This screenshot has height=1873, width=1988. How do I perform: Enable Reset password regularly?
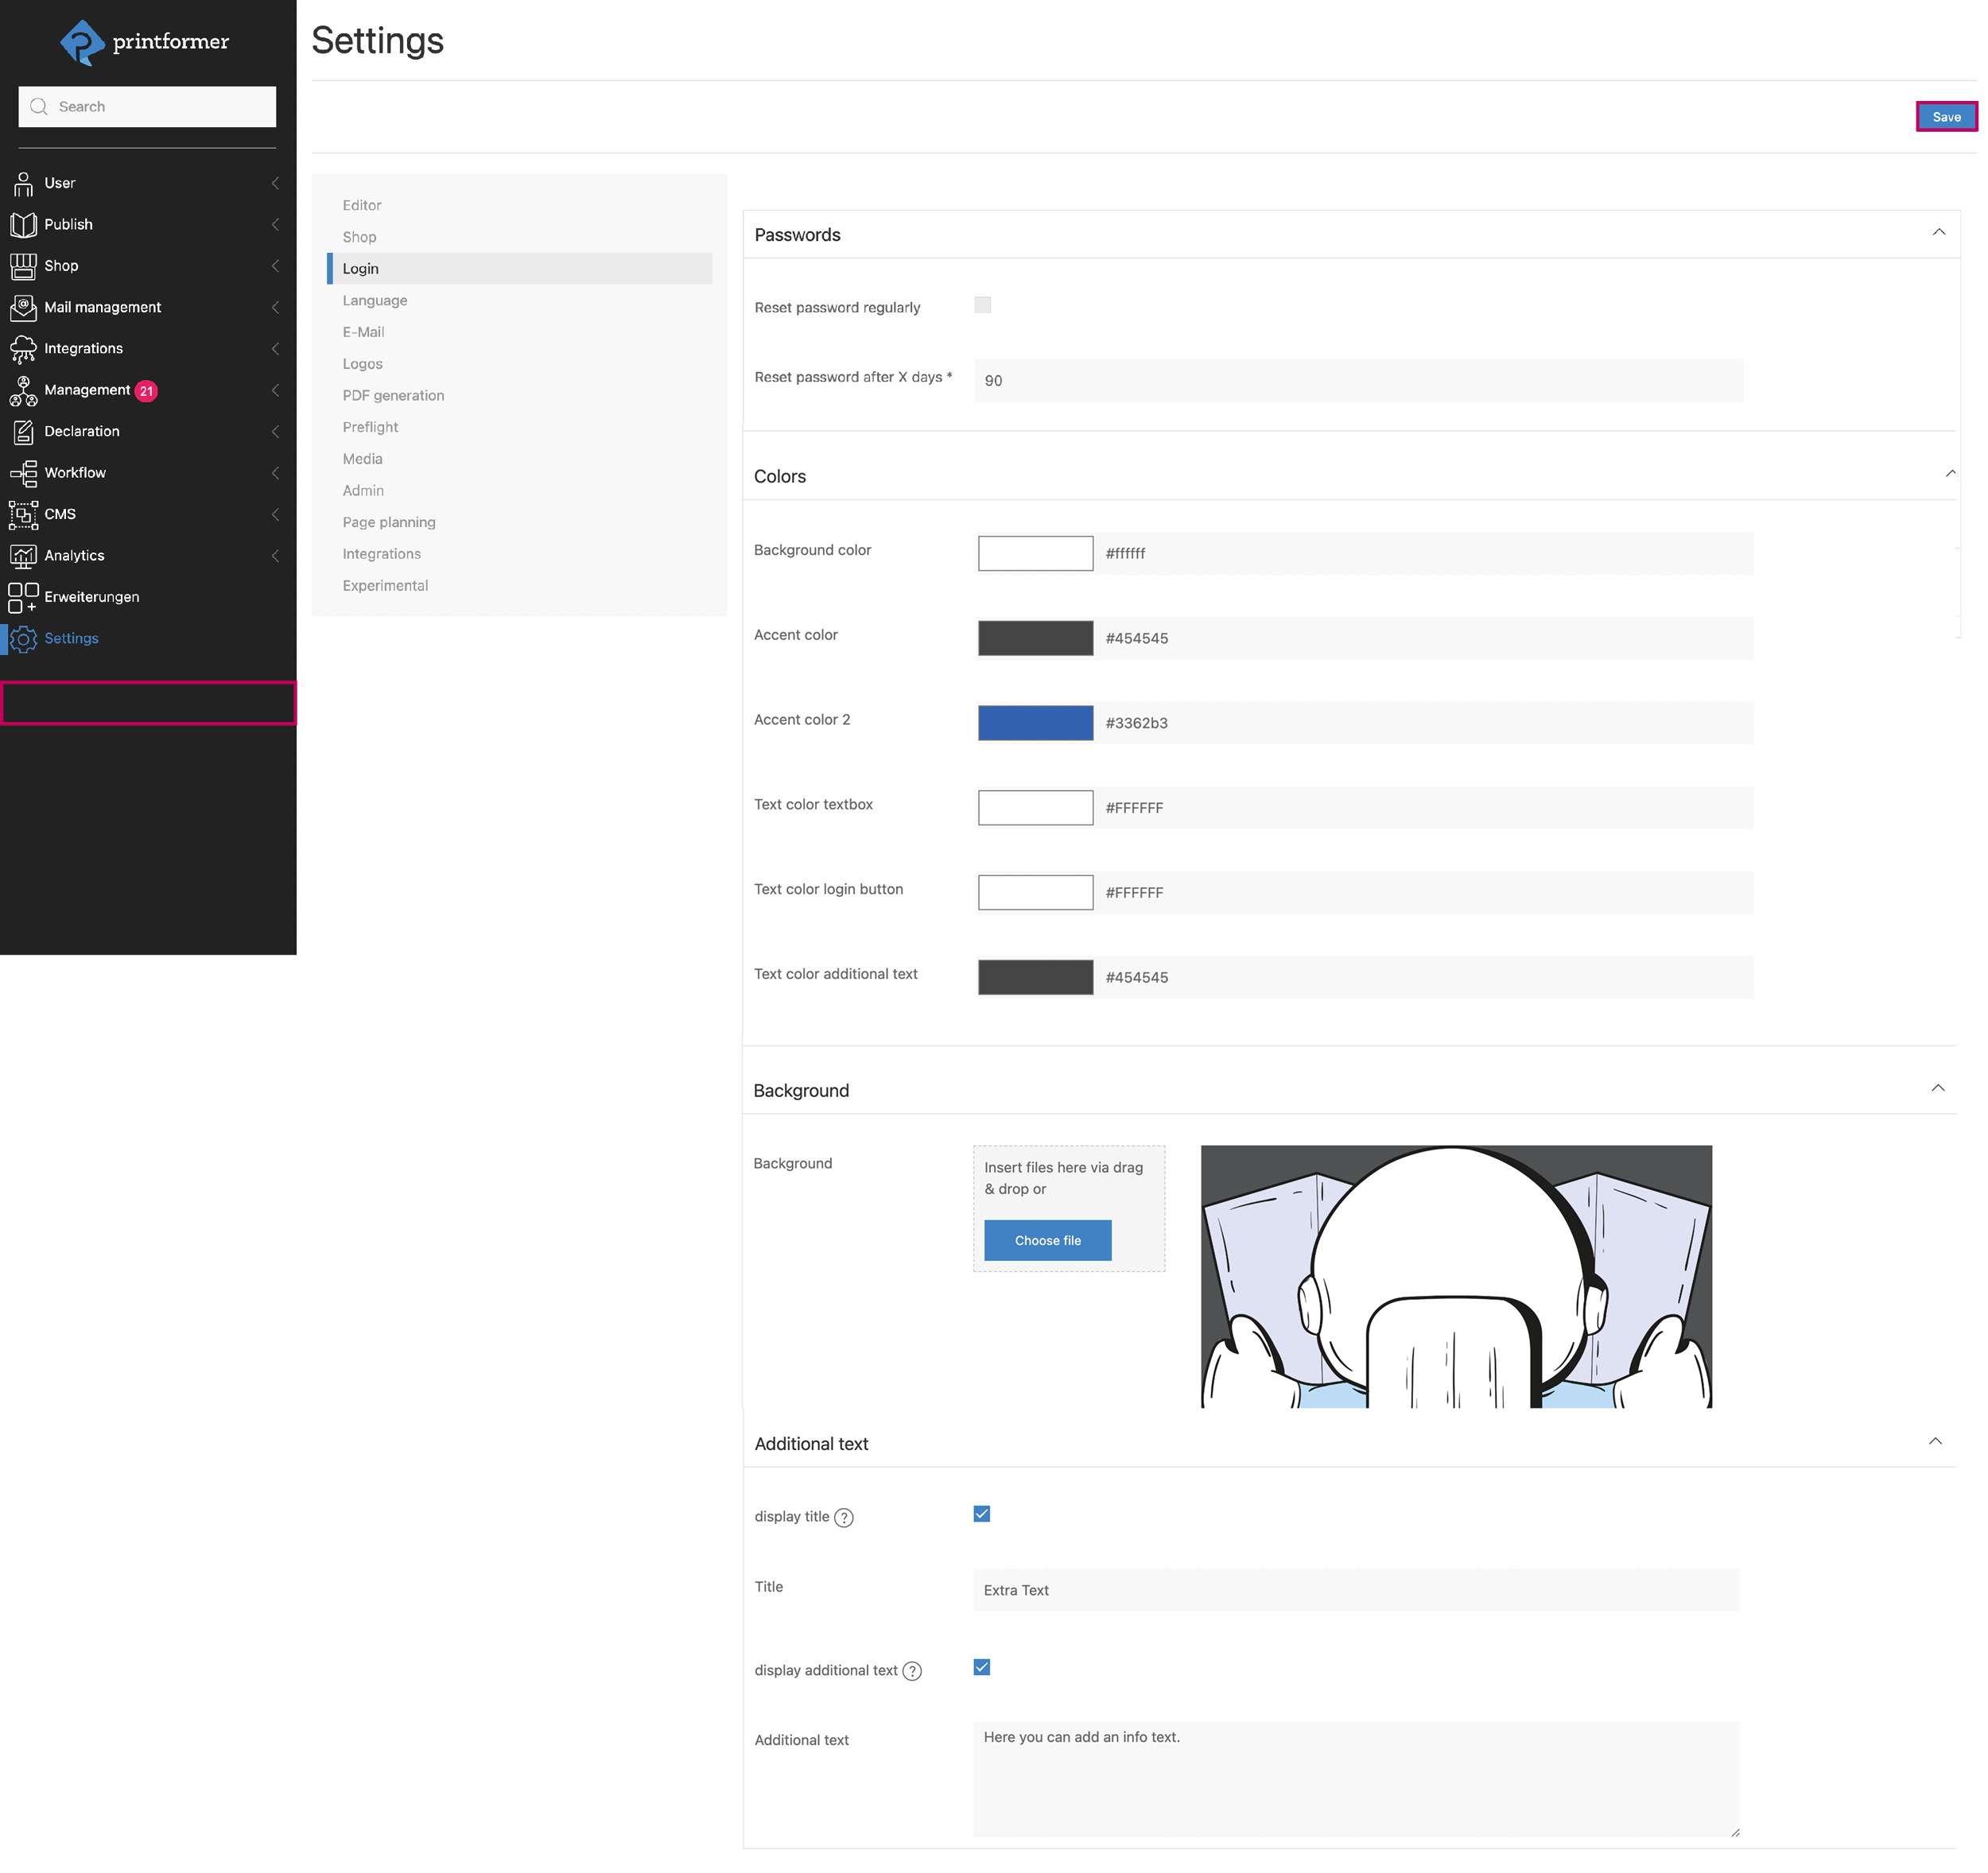click(983, 305)
